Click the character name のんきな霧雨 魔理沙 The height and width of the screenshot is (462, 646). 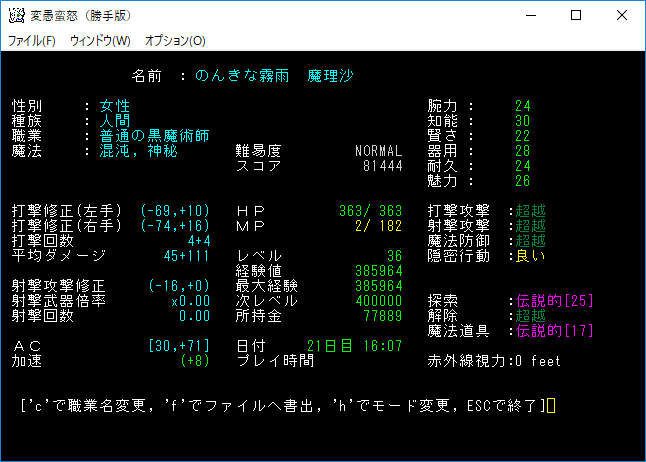tap(274, 76)
